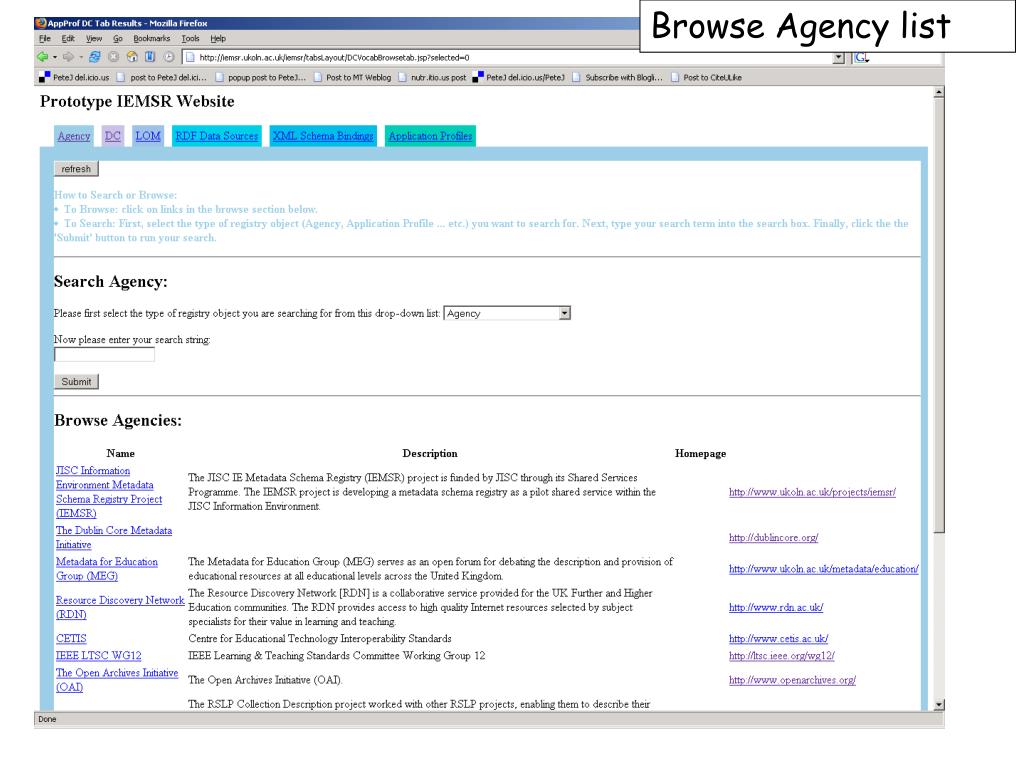
Task: Open the 'nutr.itio.us post' bookmark
Action: pyautogui.click(x=432, y=78)
